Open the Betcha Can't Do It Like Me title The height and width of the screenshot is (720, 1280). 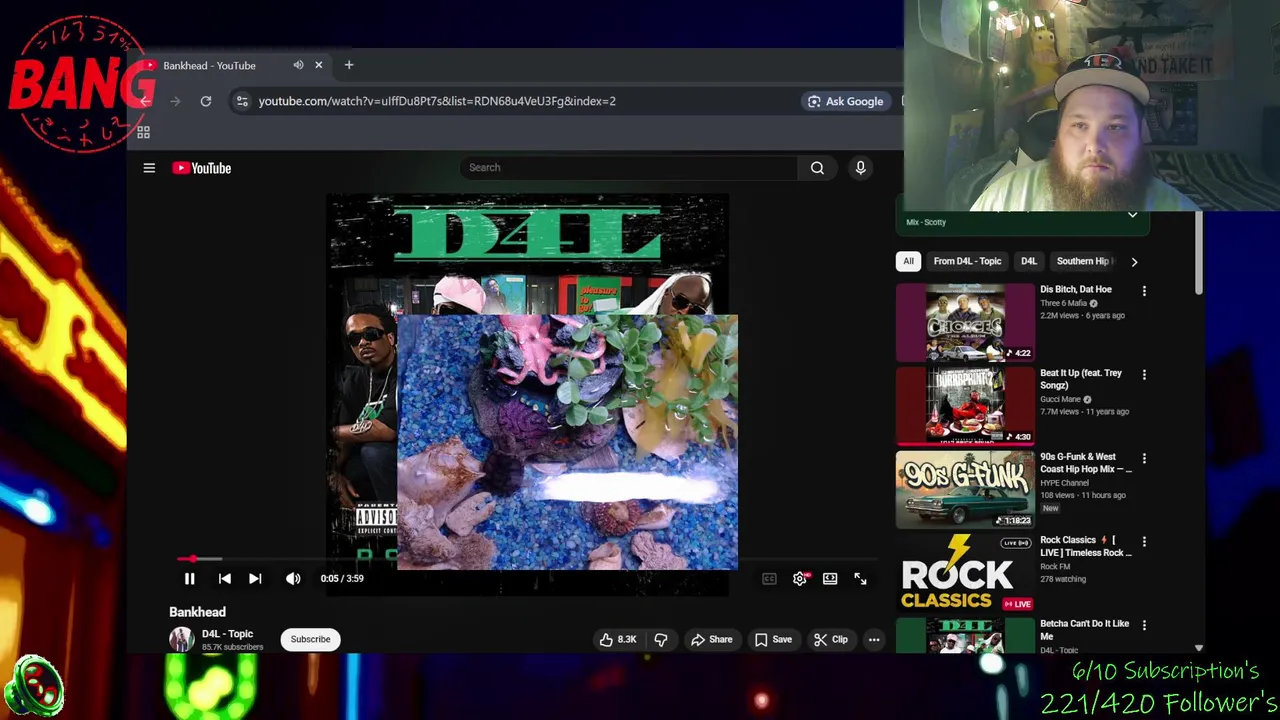(x=1084, y=630)
